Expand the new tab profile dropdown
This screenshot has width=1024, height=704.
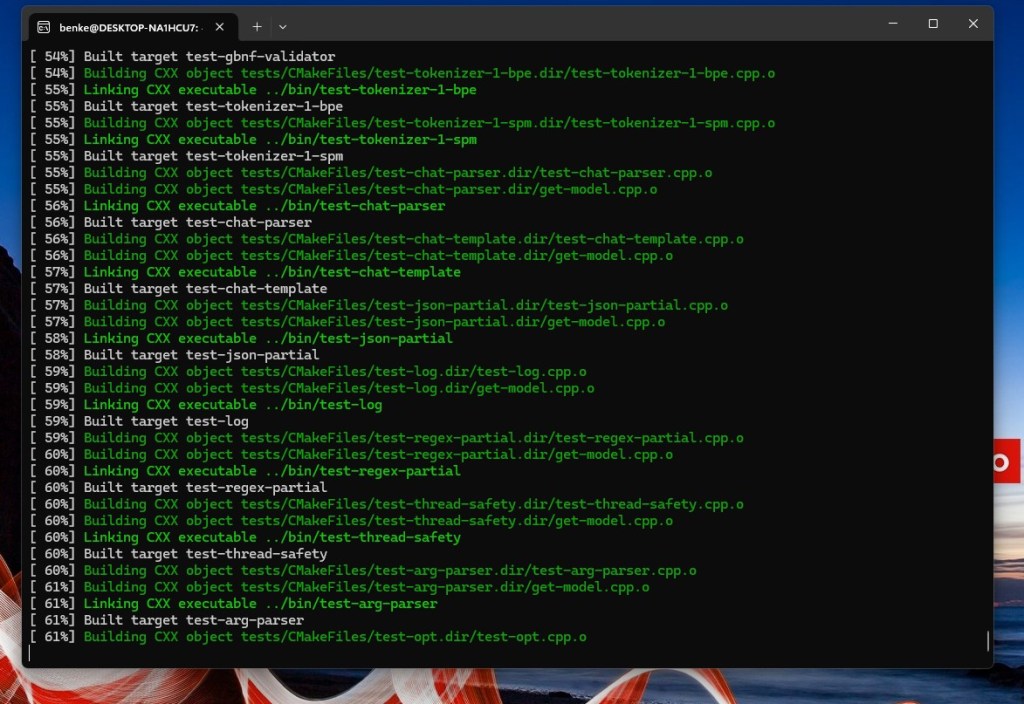point(283,27)
